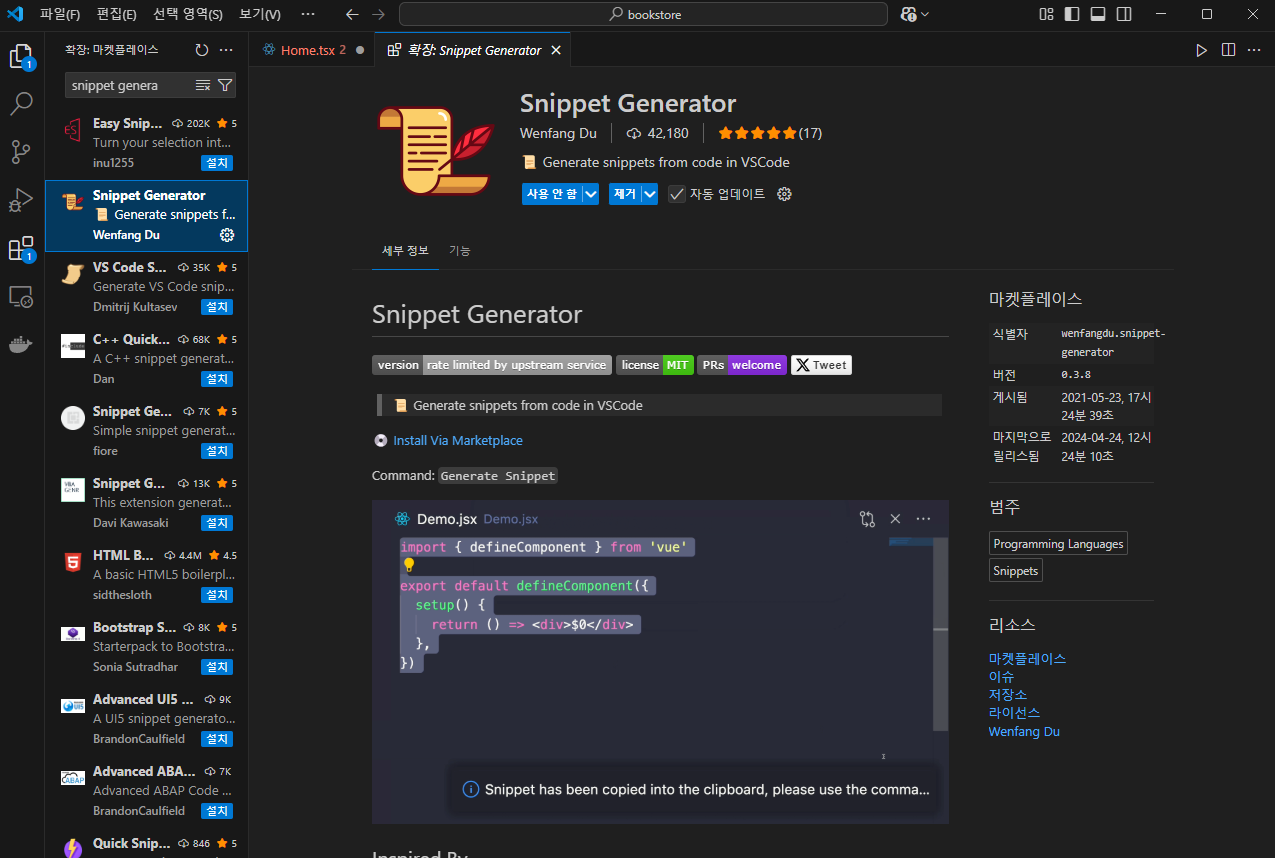1275x858 pixels.
Task: Run the extension with the play icon
Action: click(1201, 50)
